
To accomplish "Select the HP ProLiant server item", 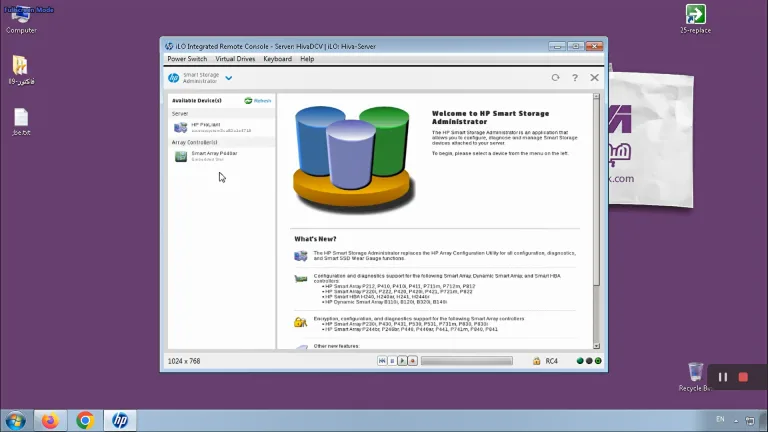I will (x=221, y=127).
